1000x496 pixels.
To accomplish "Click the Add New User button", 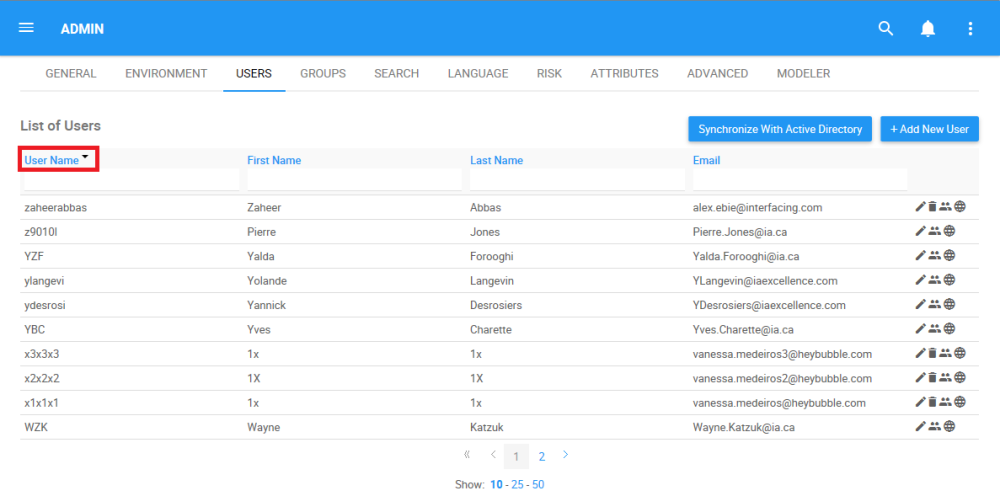I will point(930,129).
